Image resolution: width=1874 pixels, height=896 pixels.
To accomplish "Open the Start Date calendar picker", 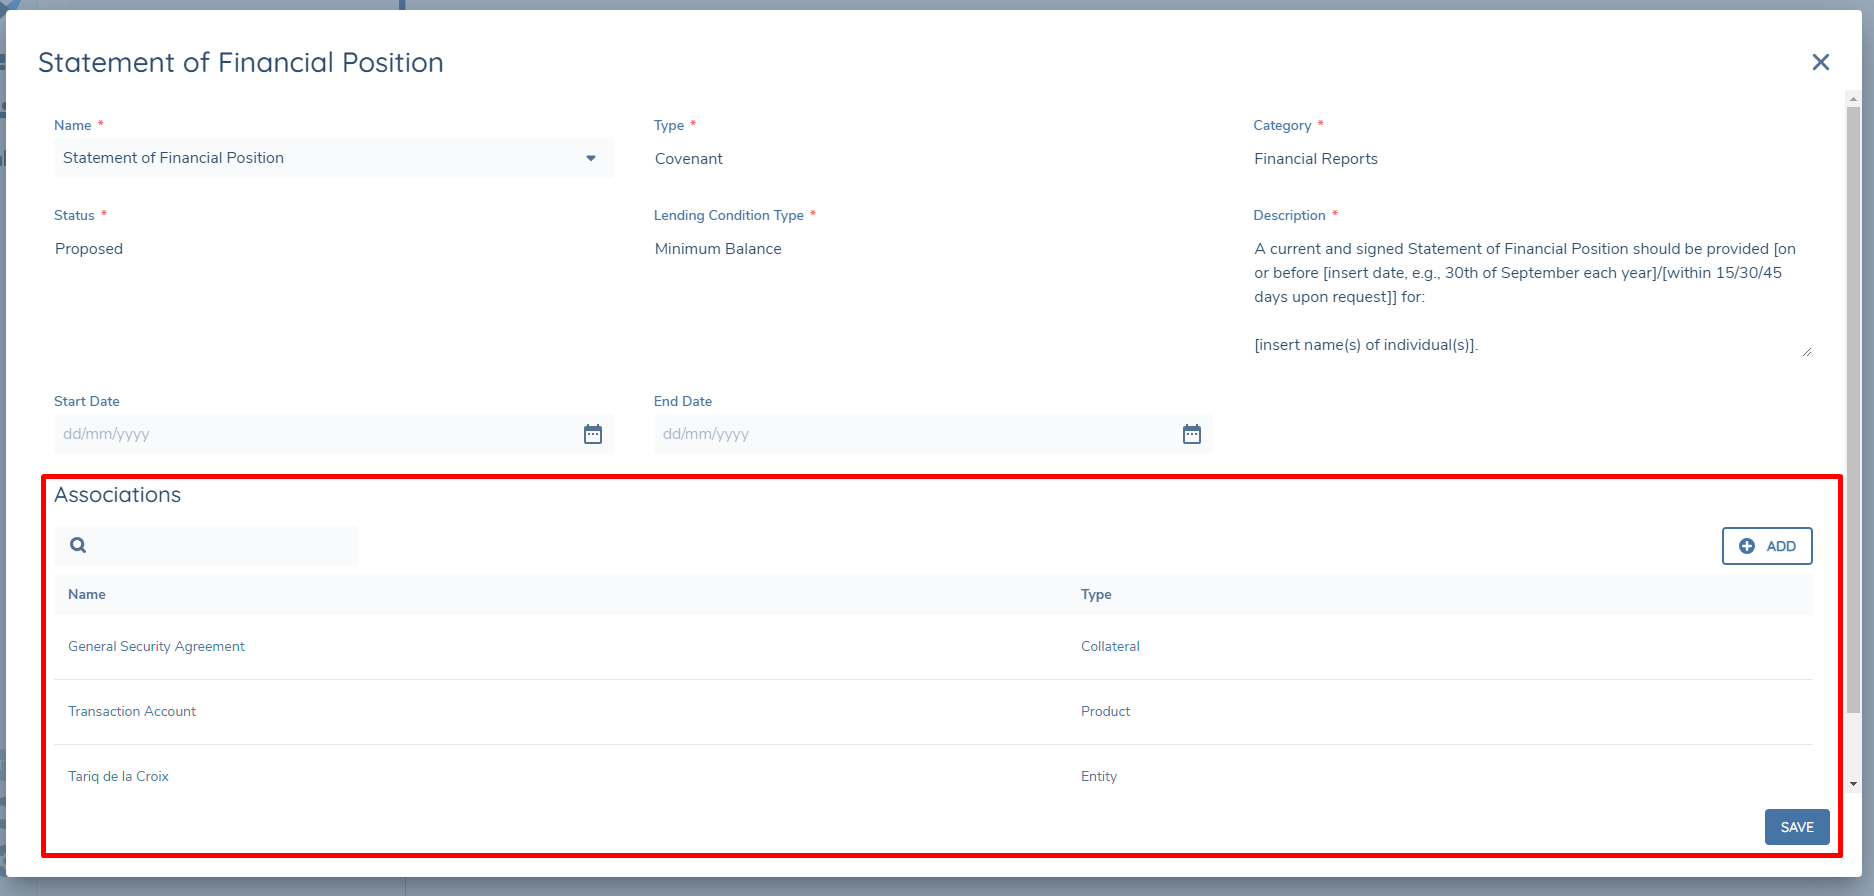I will pos(593,434).
